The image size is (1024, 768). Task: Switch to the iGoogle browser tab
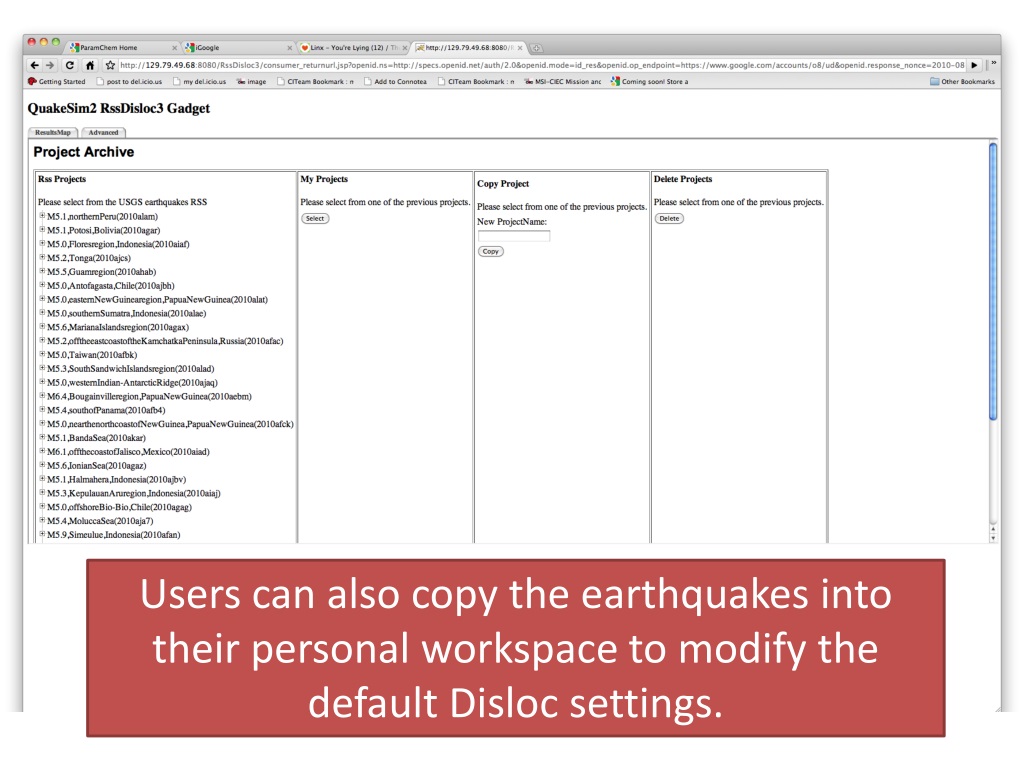pyautogui.click(x=238, y=48)
